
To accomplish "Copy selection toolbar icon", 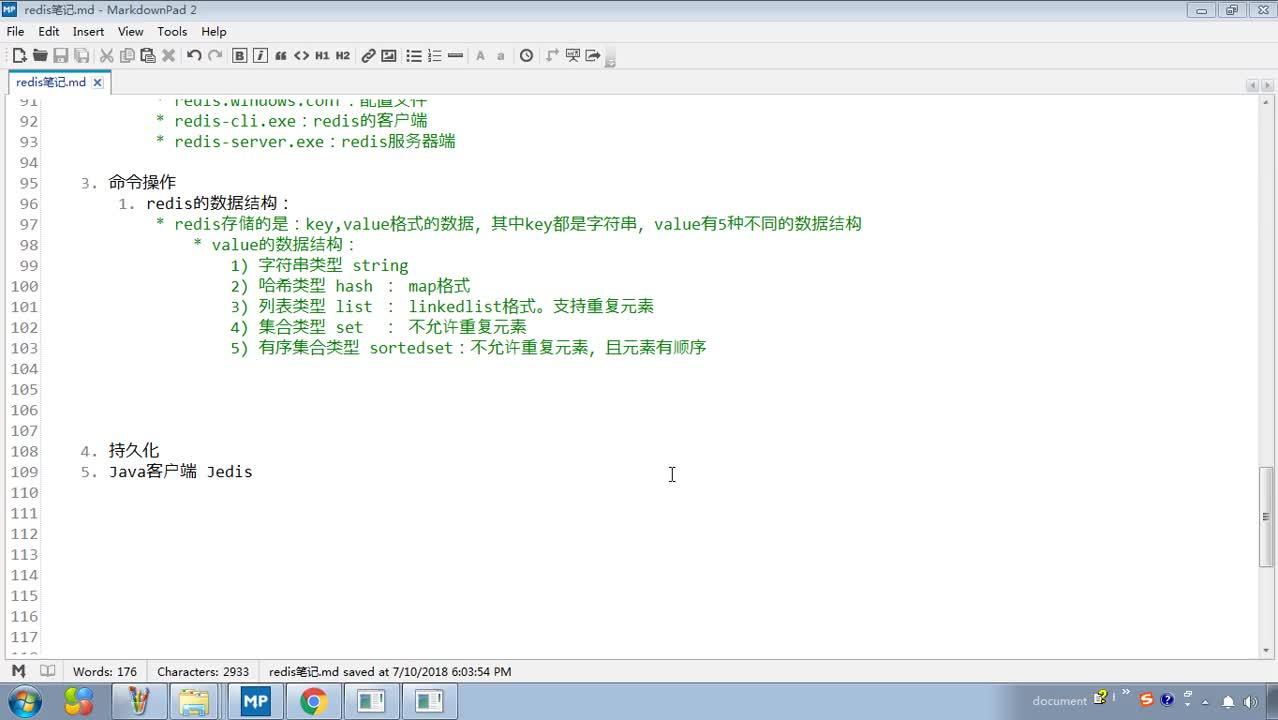I will pos(127,56).
